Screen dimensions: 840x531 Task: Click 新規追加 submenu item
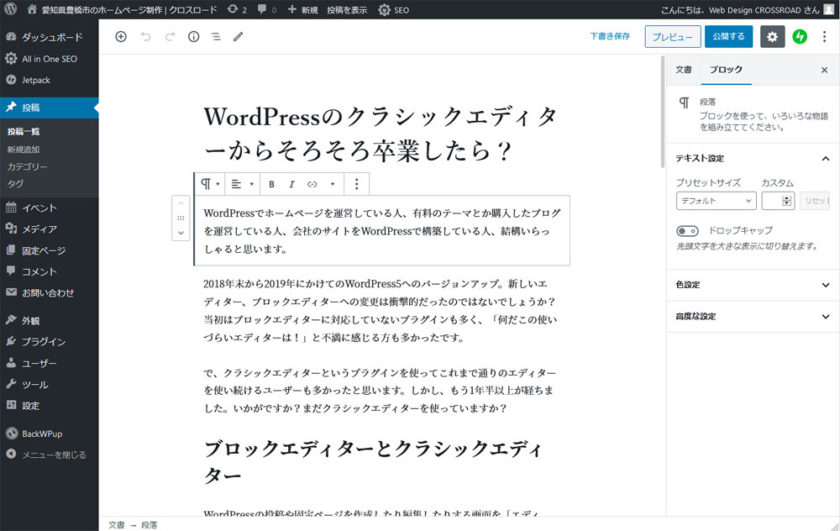coord(24,149)
